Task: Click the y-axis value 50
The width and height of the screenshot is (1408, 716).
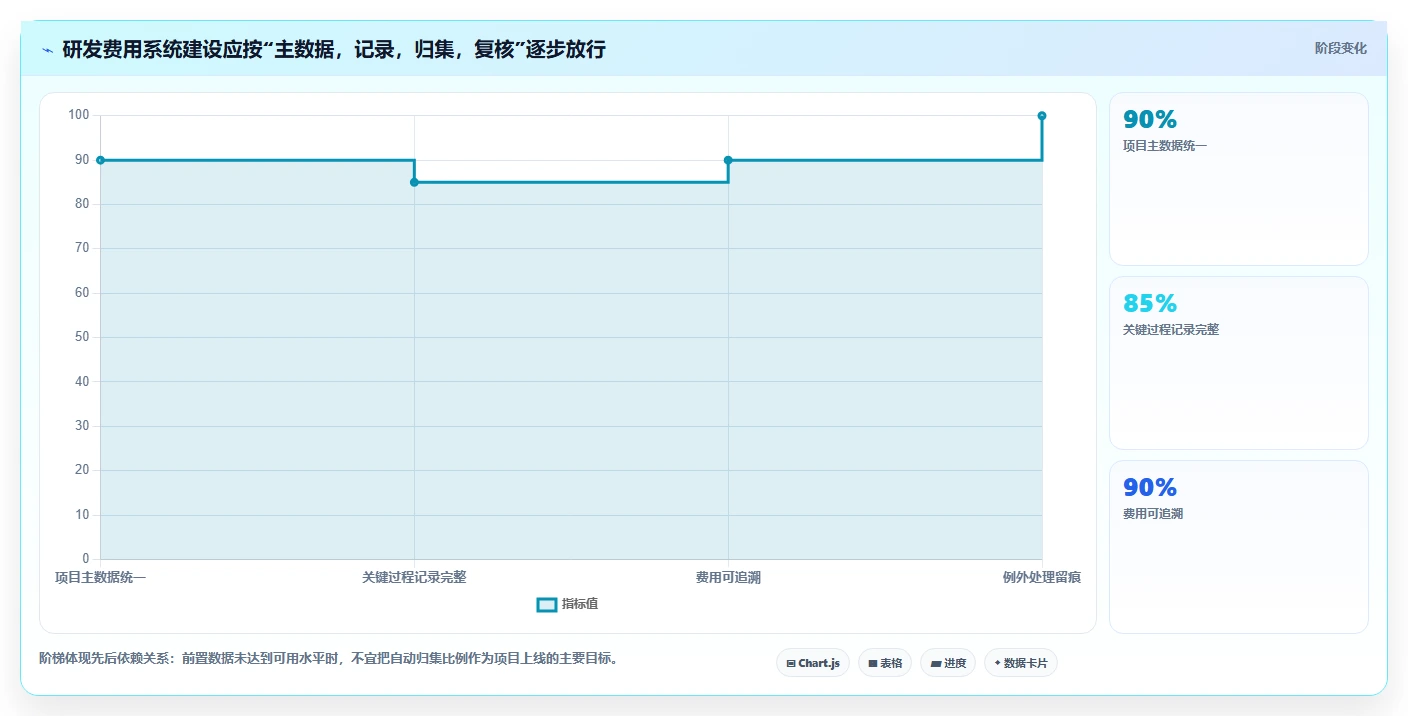Action: [x=82, y=337]
